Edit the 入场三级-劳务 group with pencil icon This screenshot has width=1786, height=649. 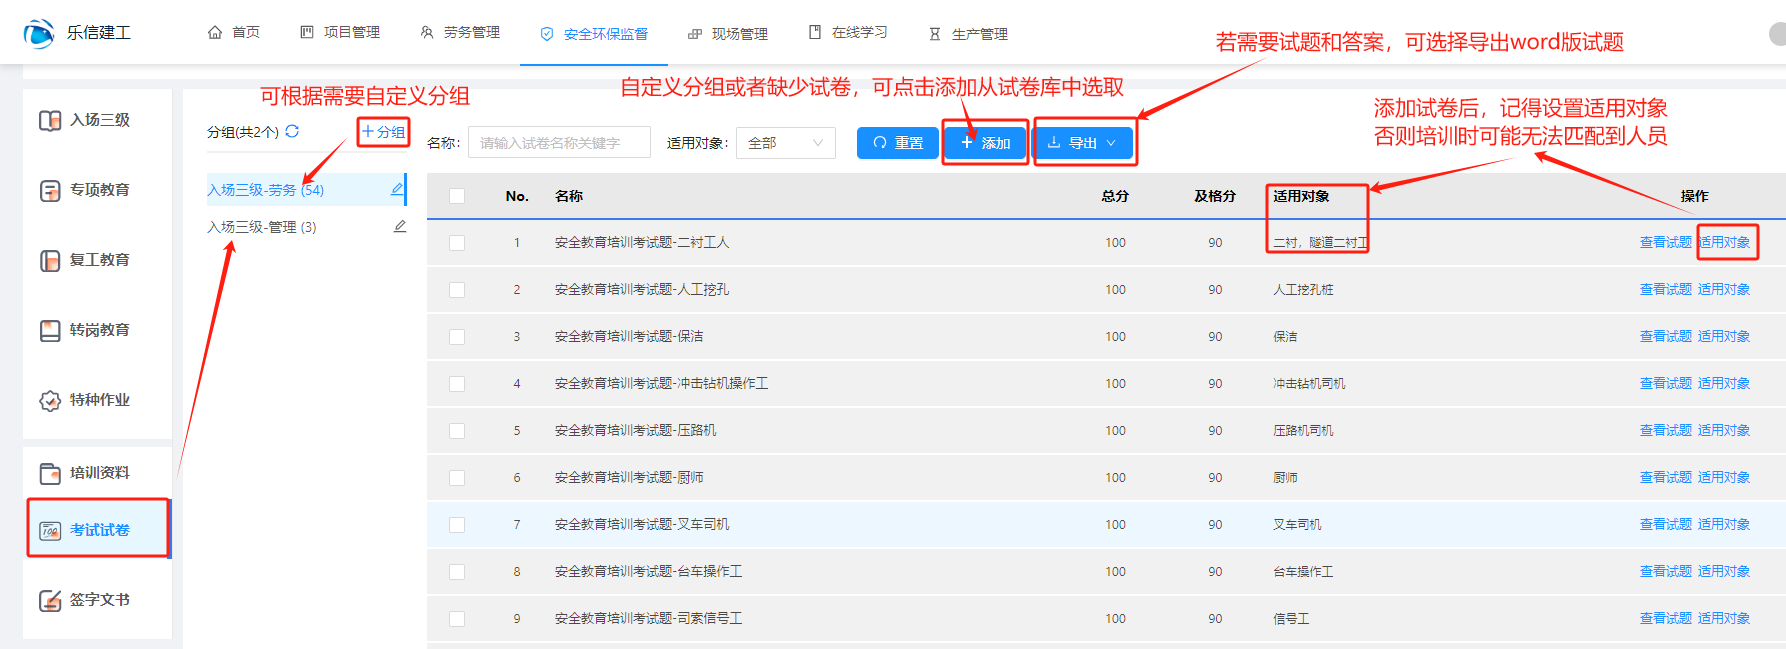[x=397, y=189]
